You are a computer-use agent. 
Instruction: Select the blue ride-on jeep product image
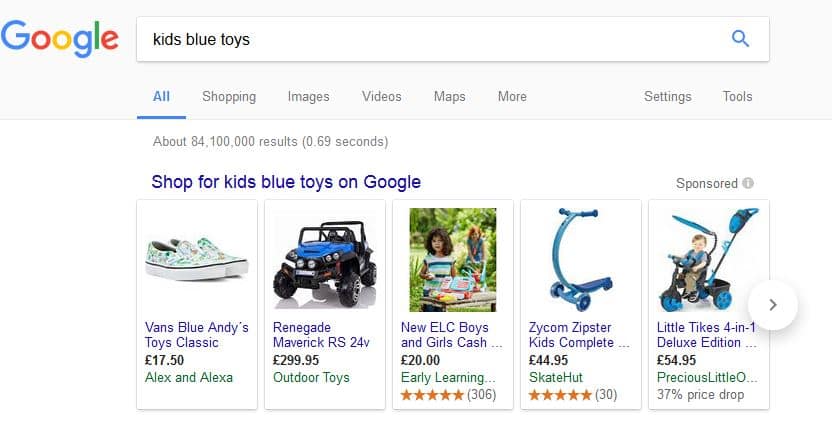tap(324, 260)
